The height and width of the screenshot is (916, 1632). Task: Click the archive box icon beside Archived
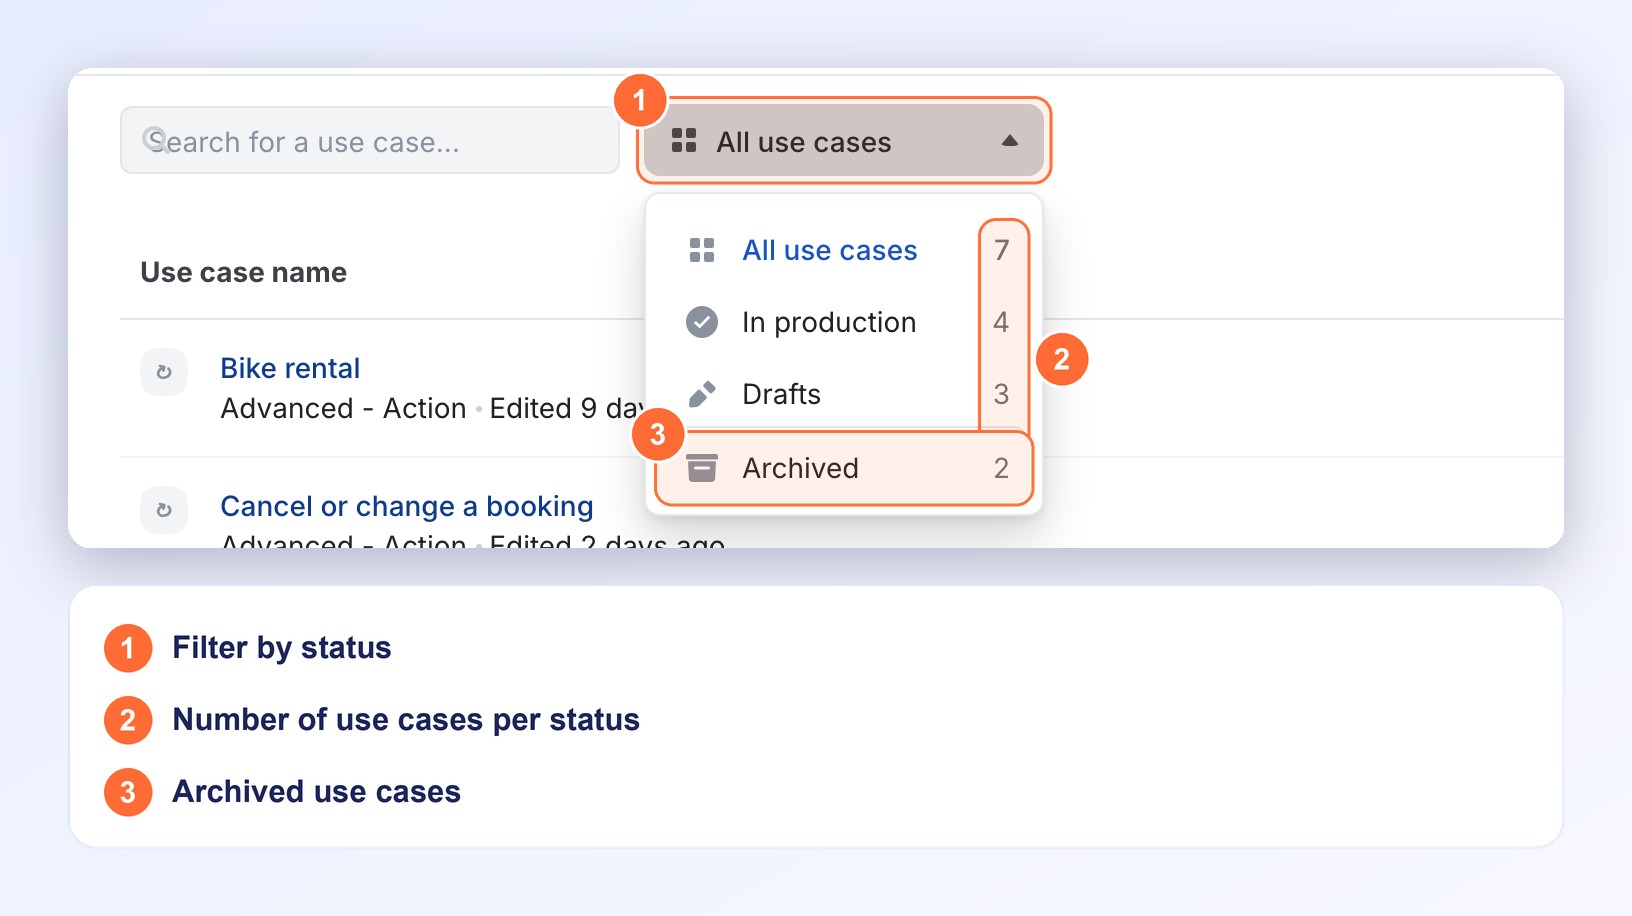(702, 468)
